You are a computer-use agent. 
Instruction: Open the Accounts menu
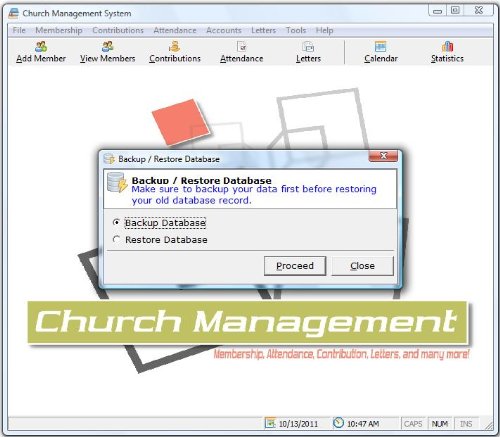(x=224, y=30)
